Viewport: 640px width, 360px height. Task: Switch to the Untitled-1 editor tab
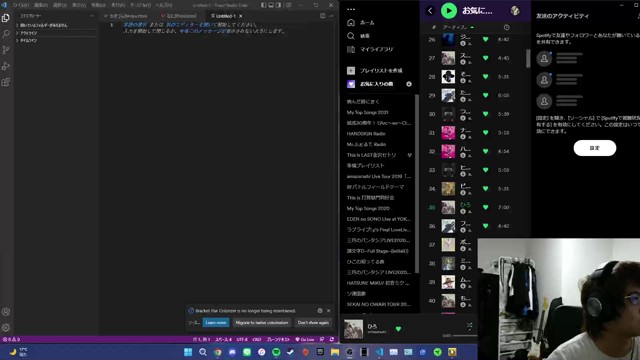pos(224,16)
